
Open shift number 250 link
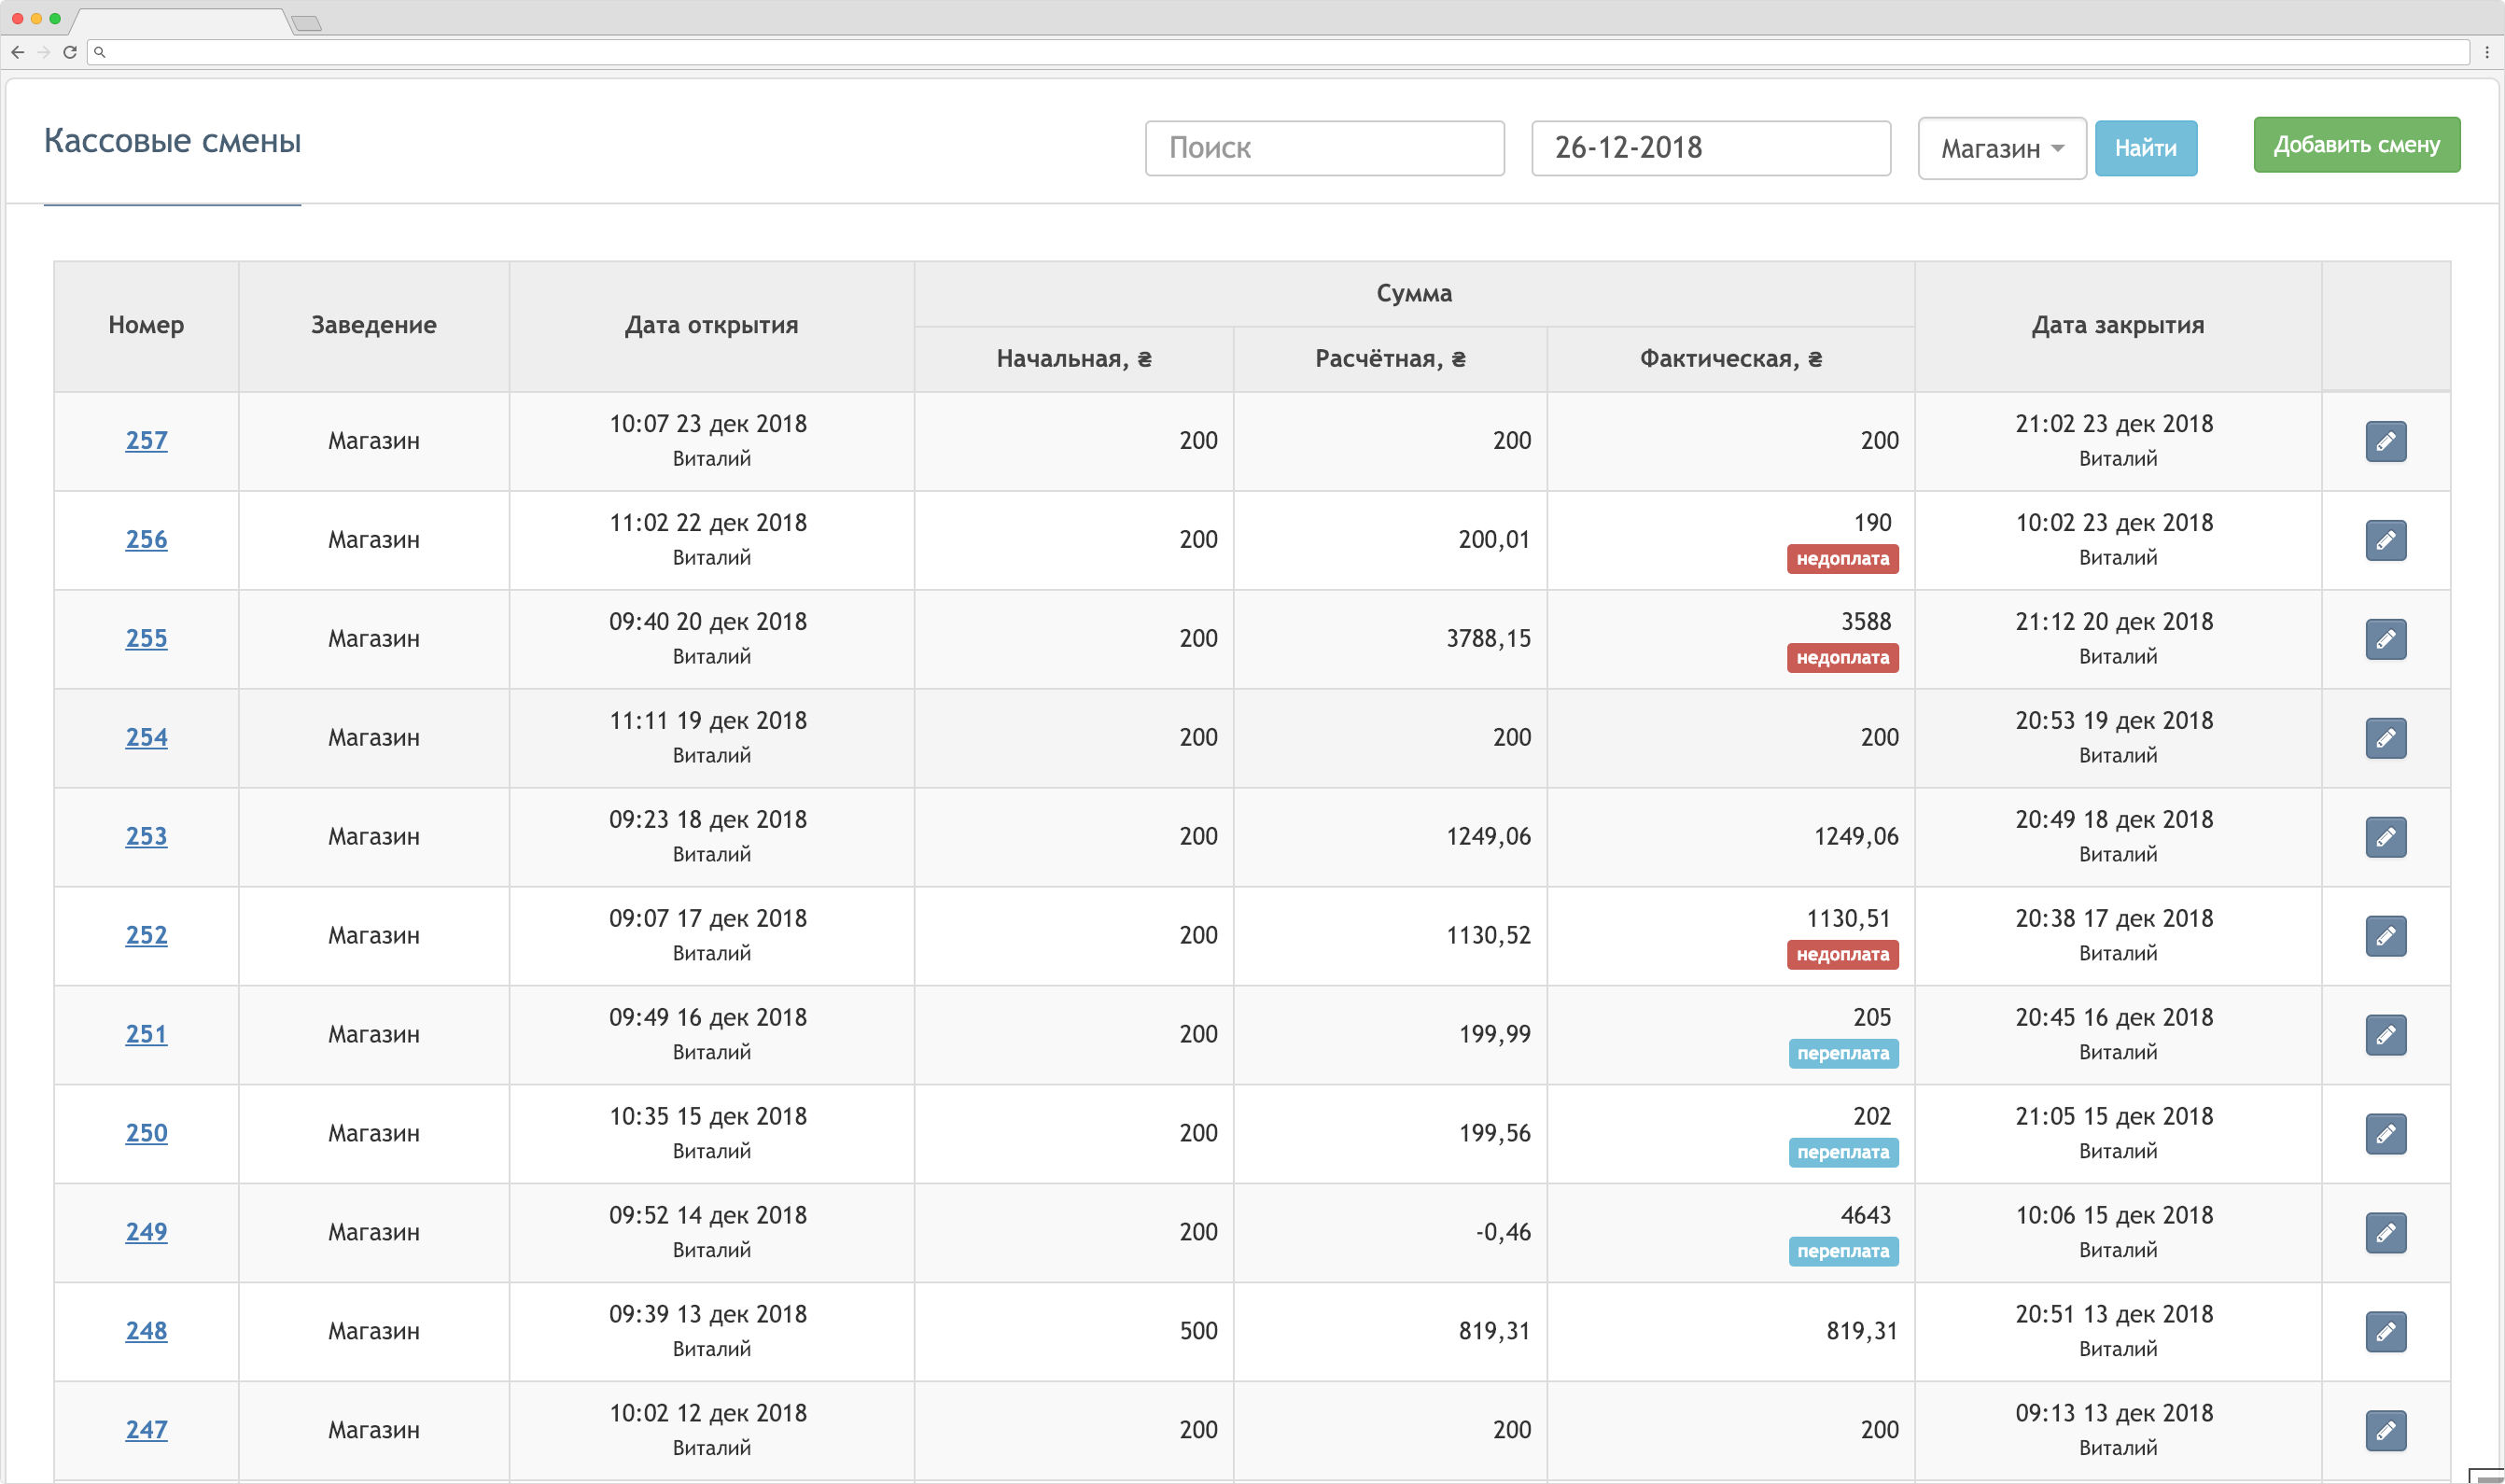coord(146,1133)
